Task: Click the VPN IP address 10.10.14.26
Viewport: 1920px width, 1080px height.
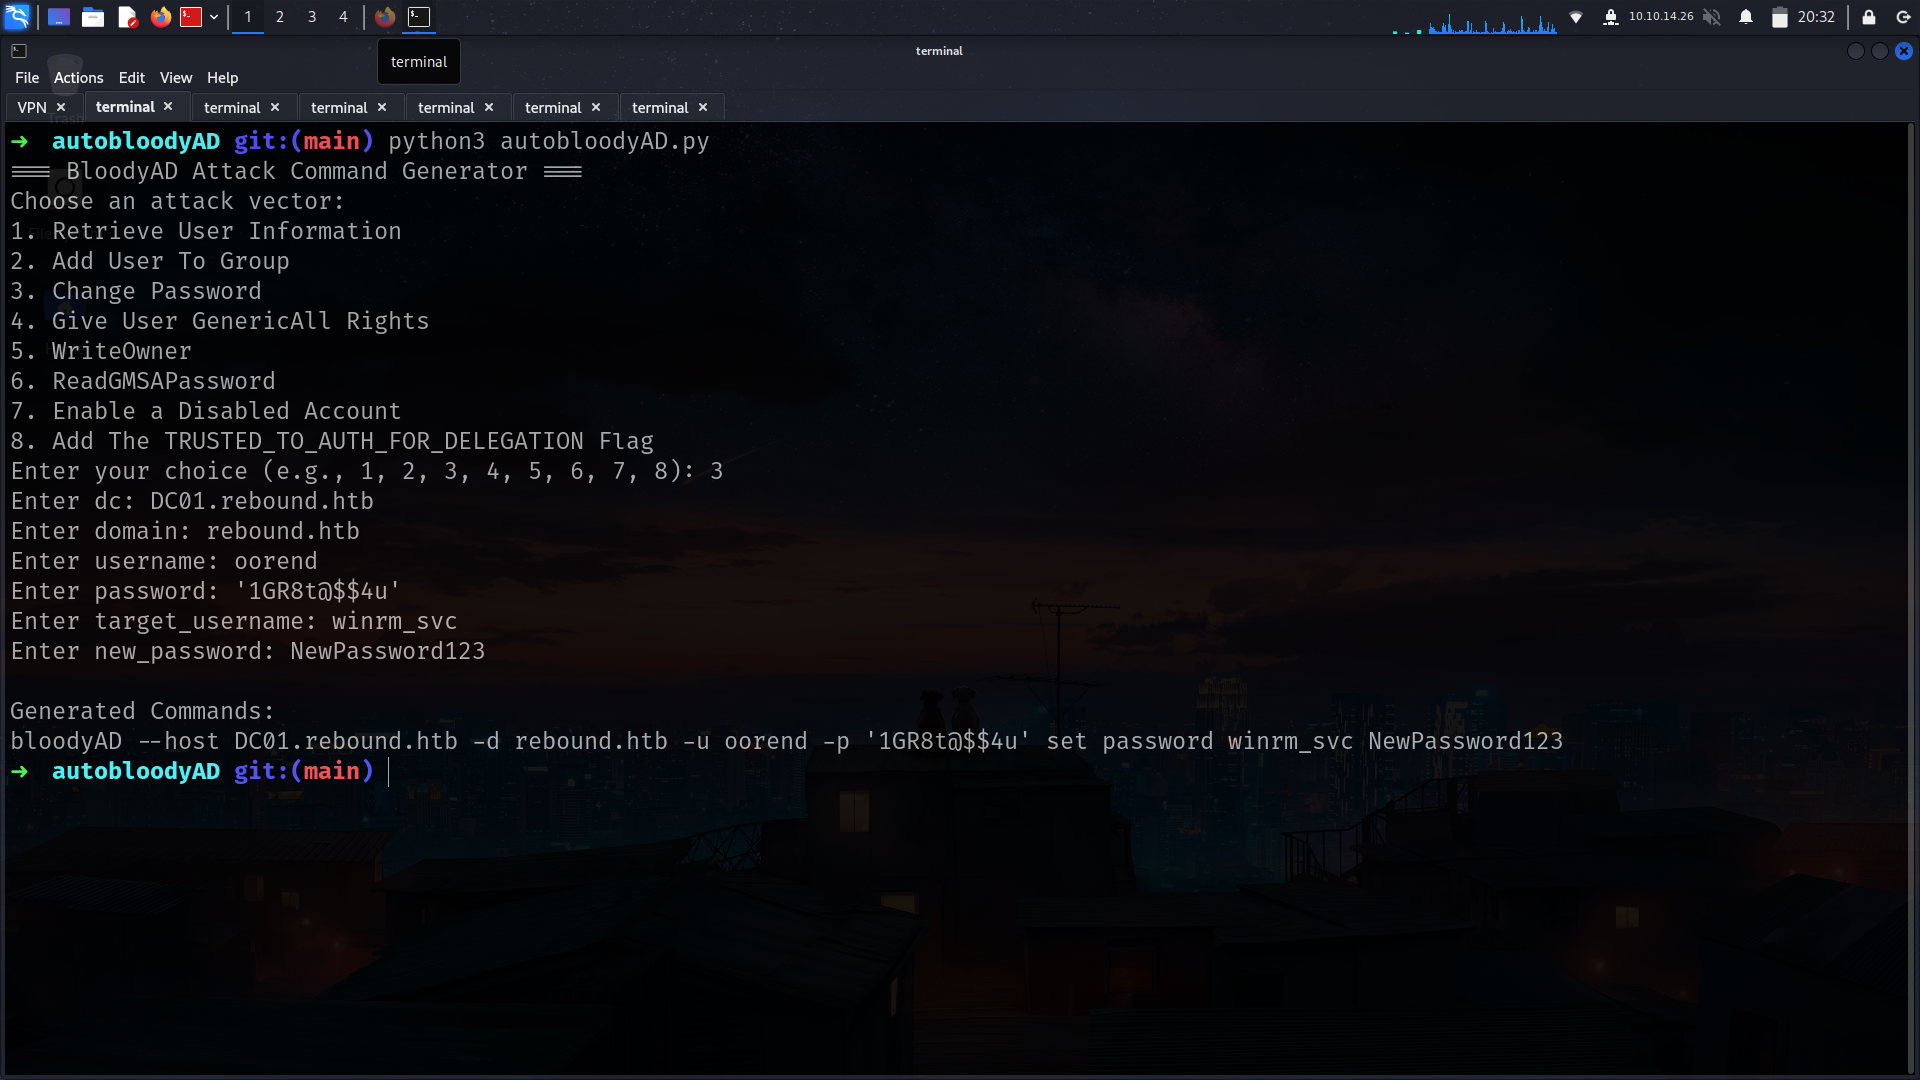Action: [x=1661, y=17]
